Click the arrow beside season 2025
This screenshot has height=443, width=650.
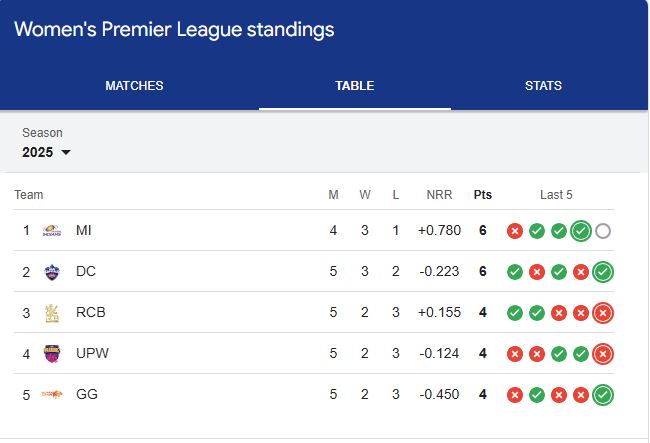tap(65, 152)
